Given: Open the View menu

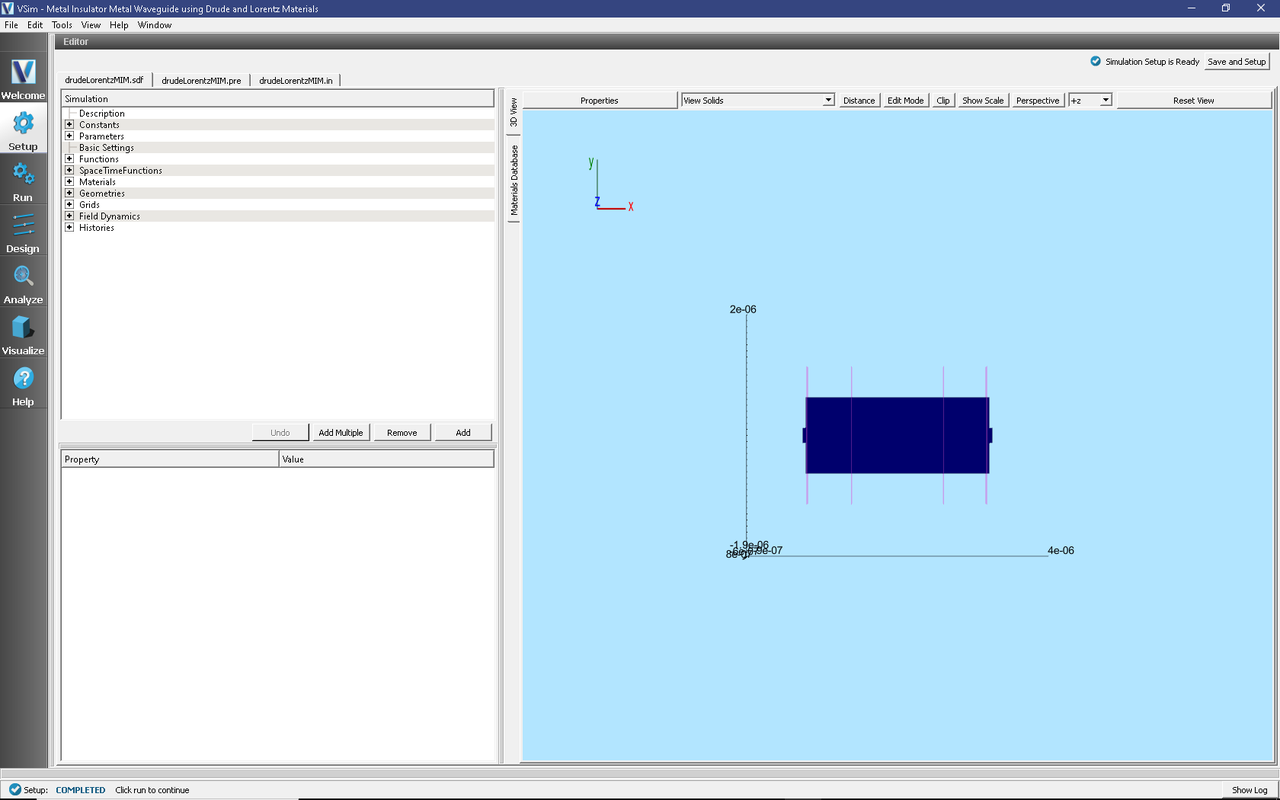Looking at the screenshot, I should click(91, 25).
